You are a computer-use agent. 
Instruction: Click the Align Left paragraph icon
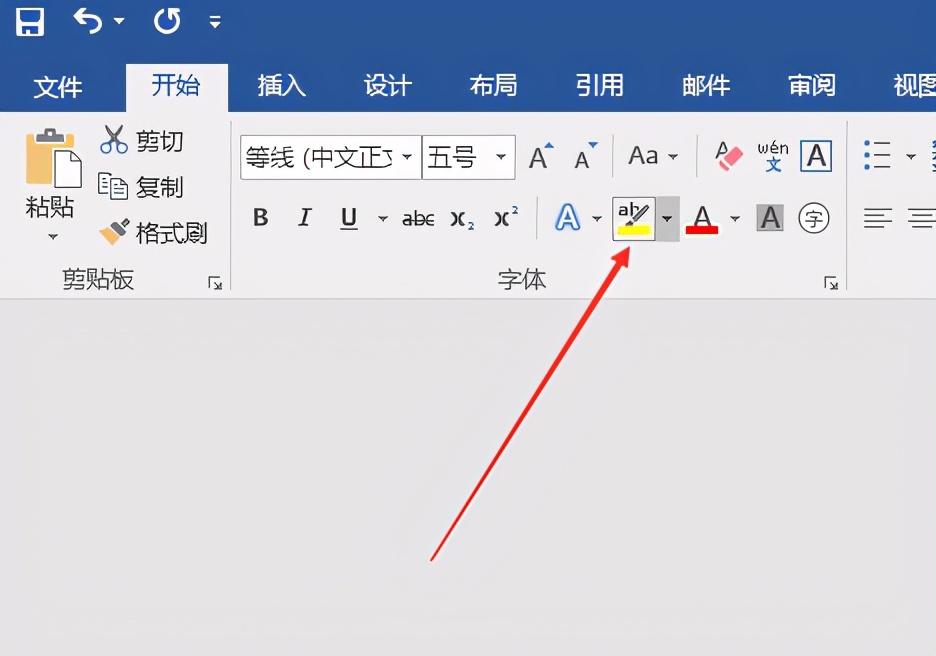click(x=878, y=218)
